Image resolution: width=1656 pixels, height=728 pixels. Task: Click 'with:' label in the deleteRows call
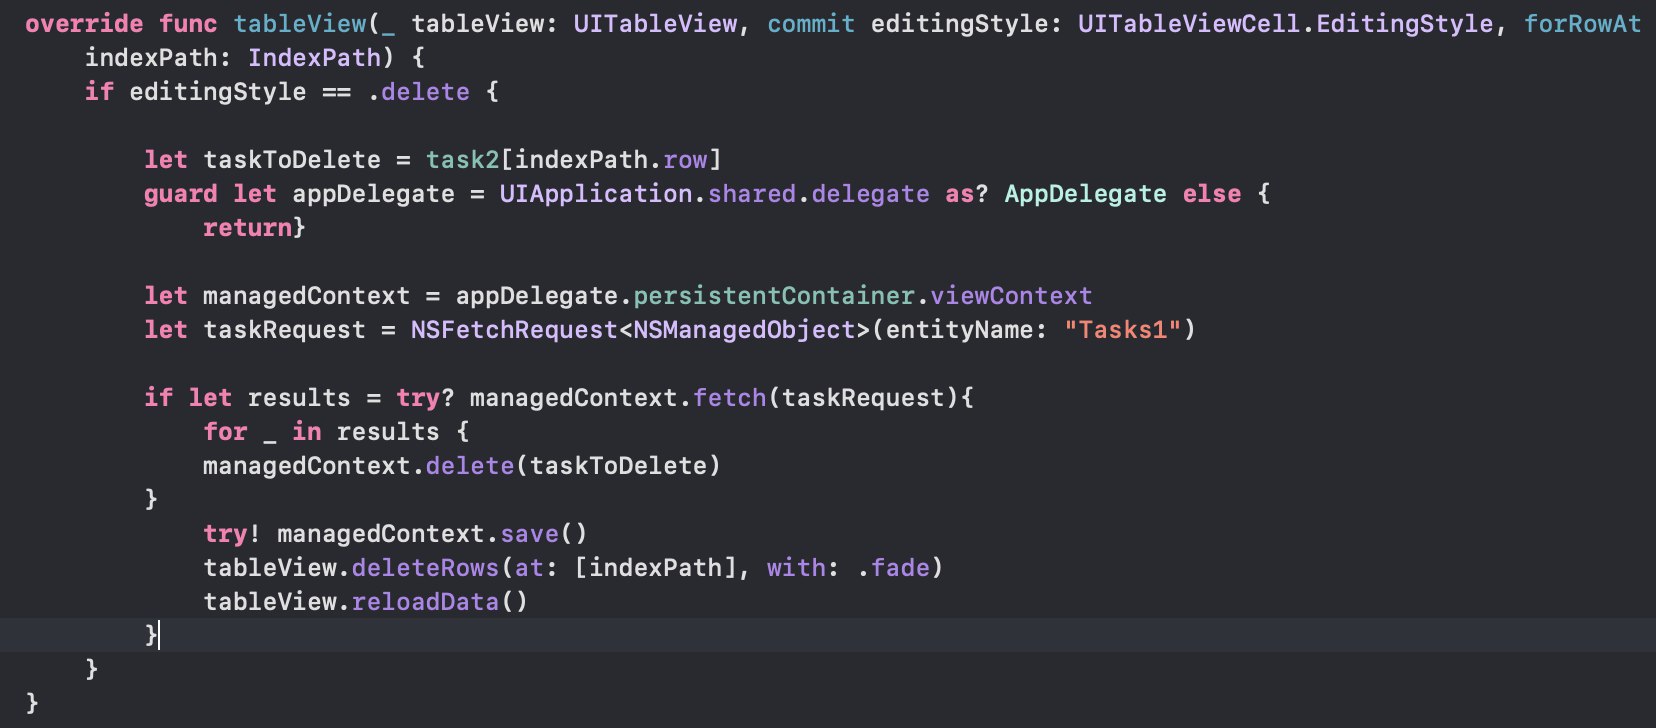tap(803, 567)
